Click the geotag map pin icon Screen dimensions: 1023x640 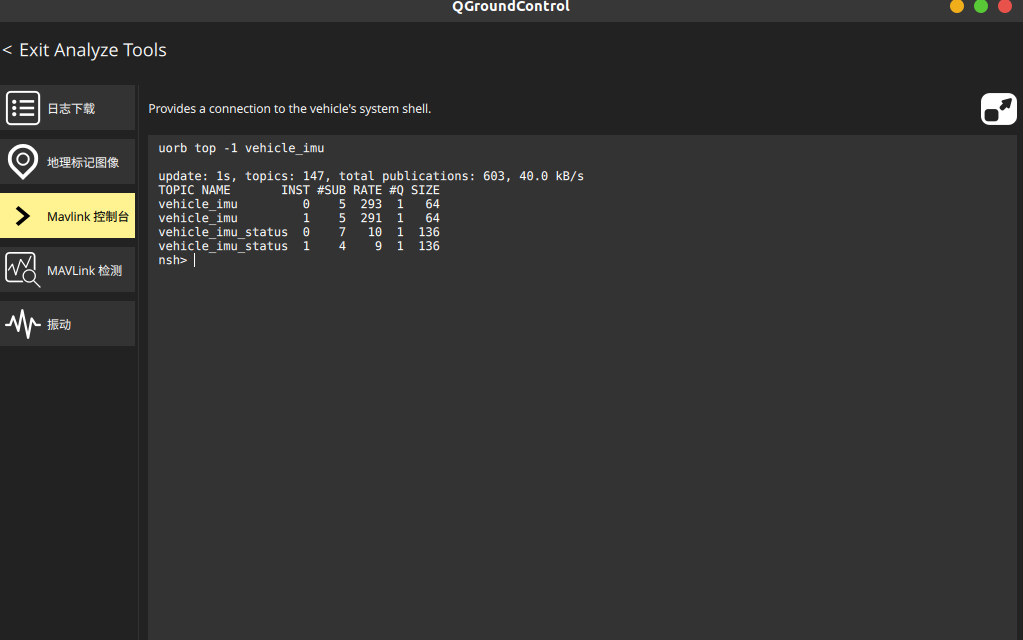pos(23,161)
